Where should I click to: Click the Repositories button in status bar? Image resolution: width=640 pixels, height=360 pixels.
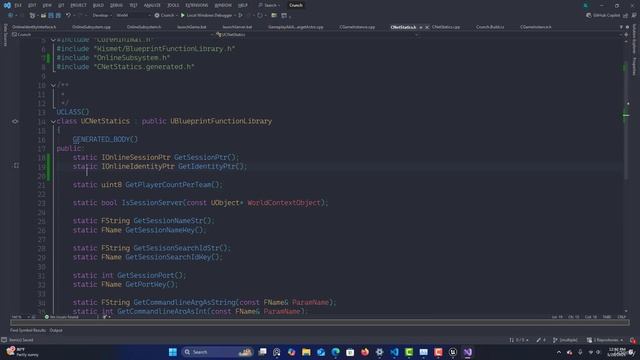point(605,340)
